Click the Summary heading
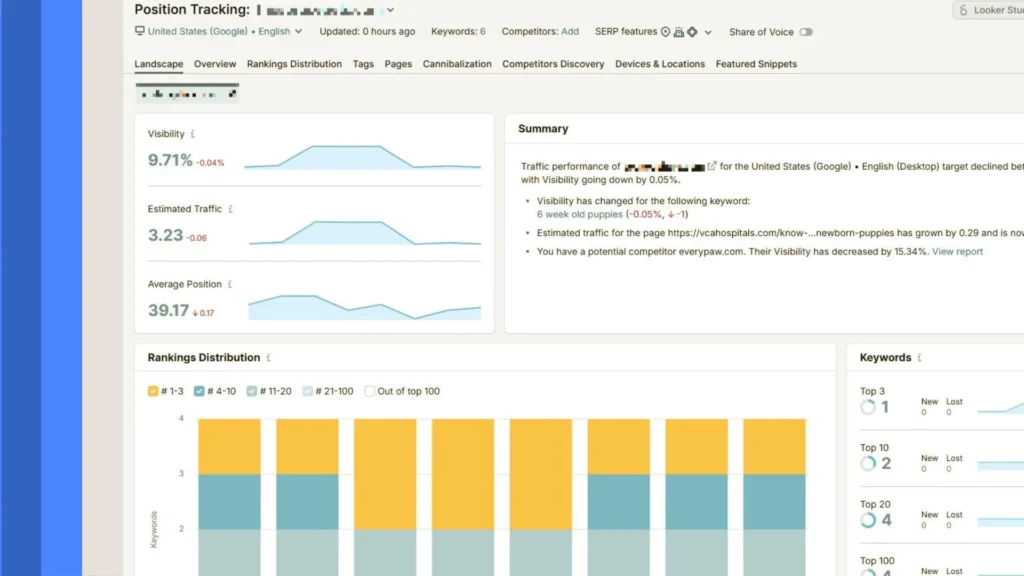 543,129
